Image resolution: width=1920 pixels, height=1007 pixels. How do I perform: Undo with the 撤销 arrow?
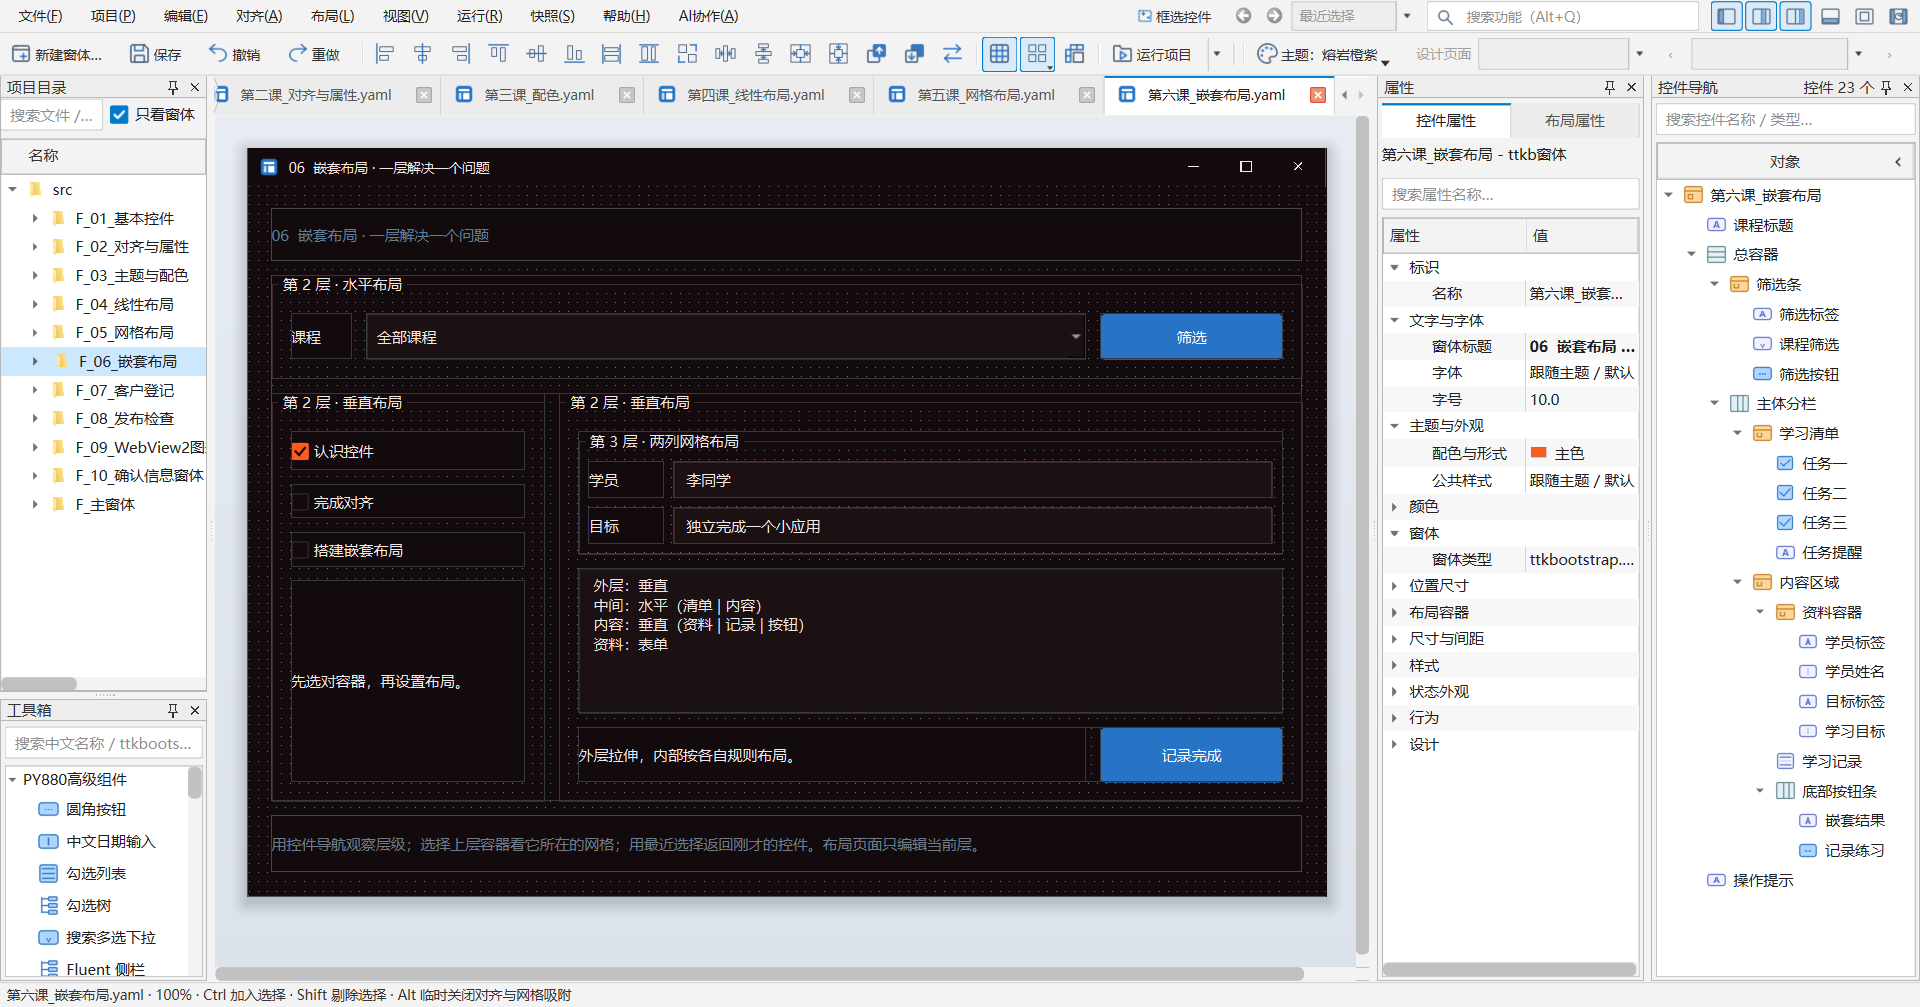point(234,54)
